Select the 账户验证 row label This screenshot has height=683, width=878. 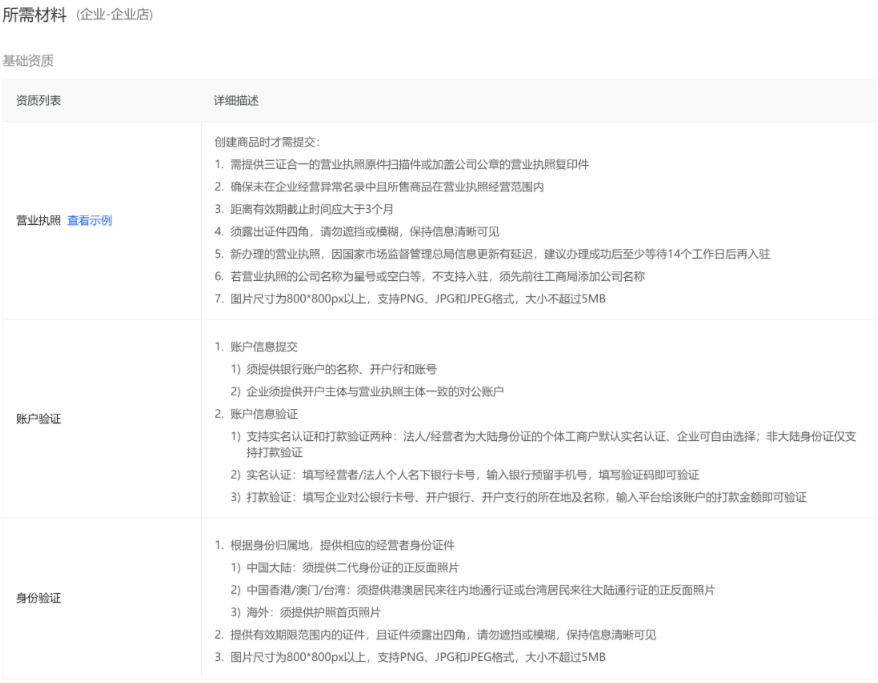click(38, 419)
